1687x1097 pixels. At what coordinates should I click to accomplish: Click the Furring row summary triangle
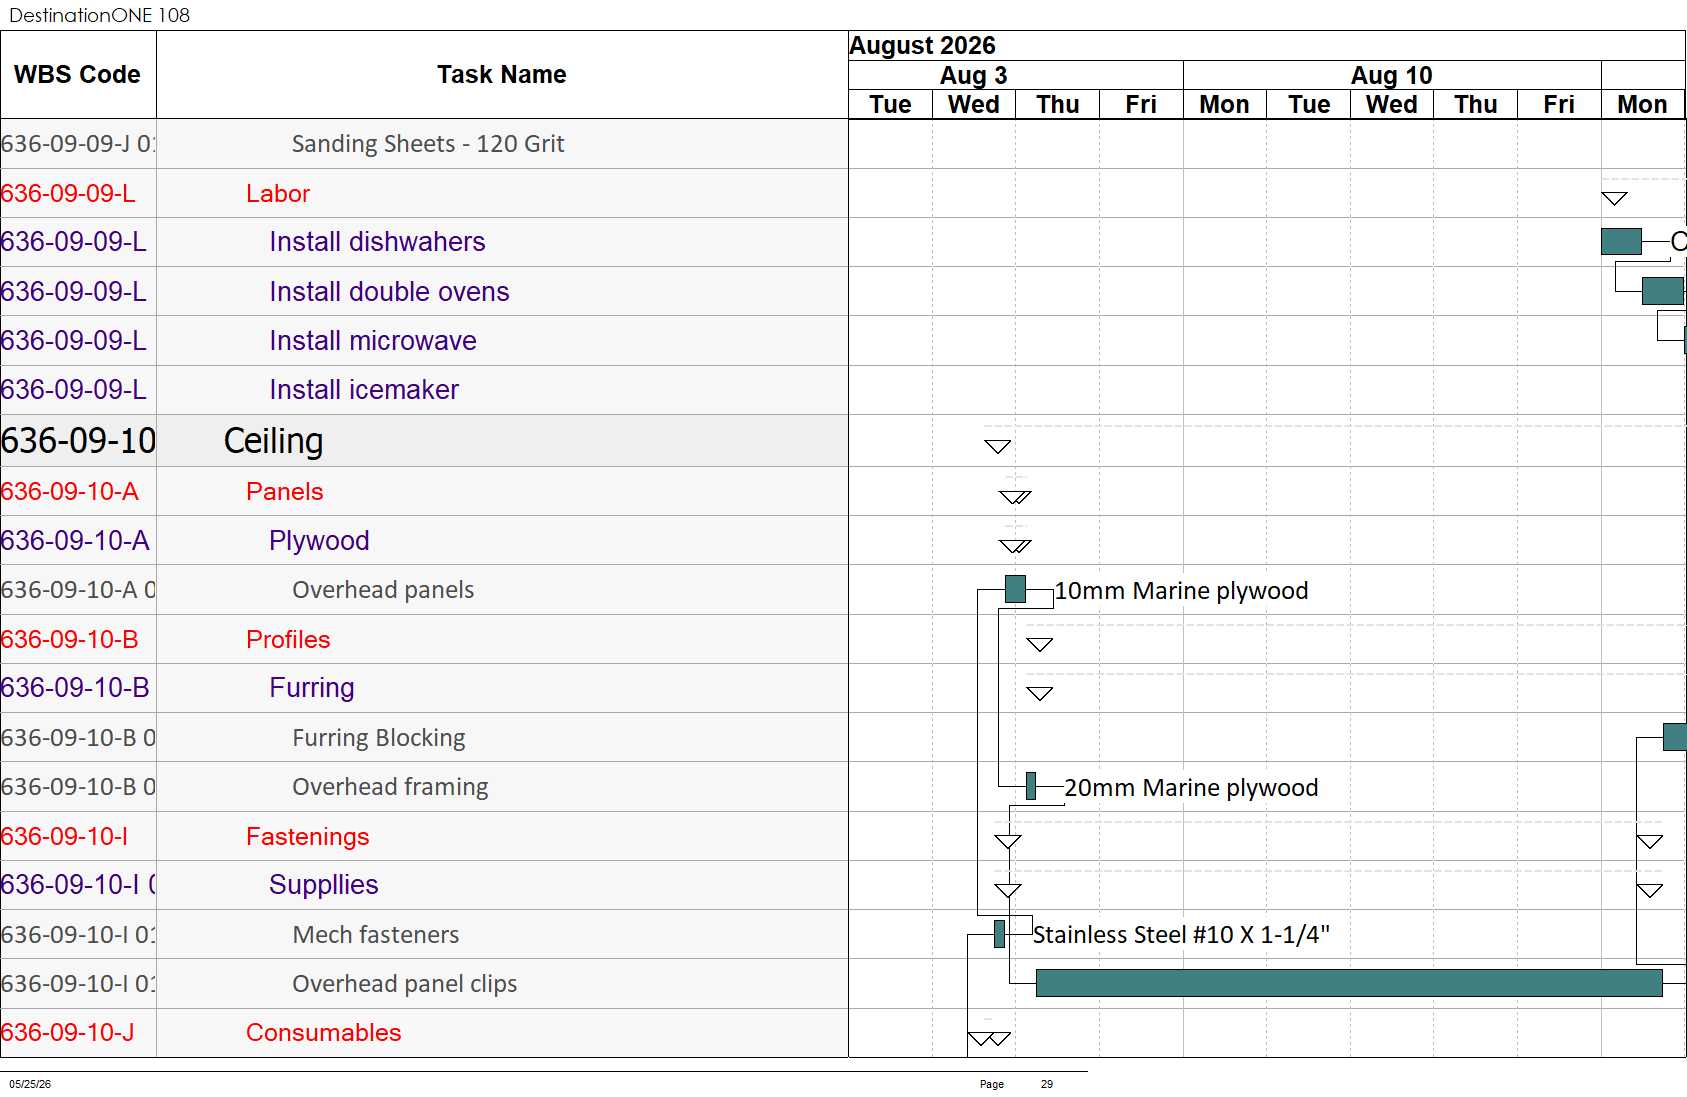pyautogui.click(x=1040, y=693)
